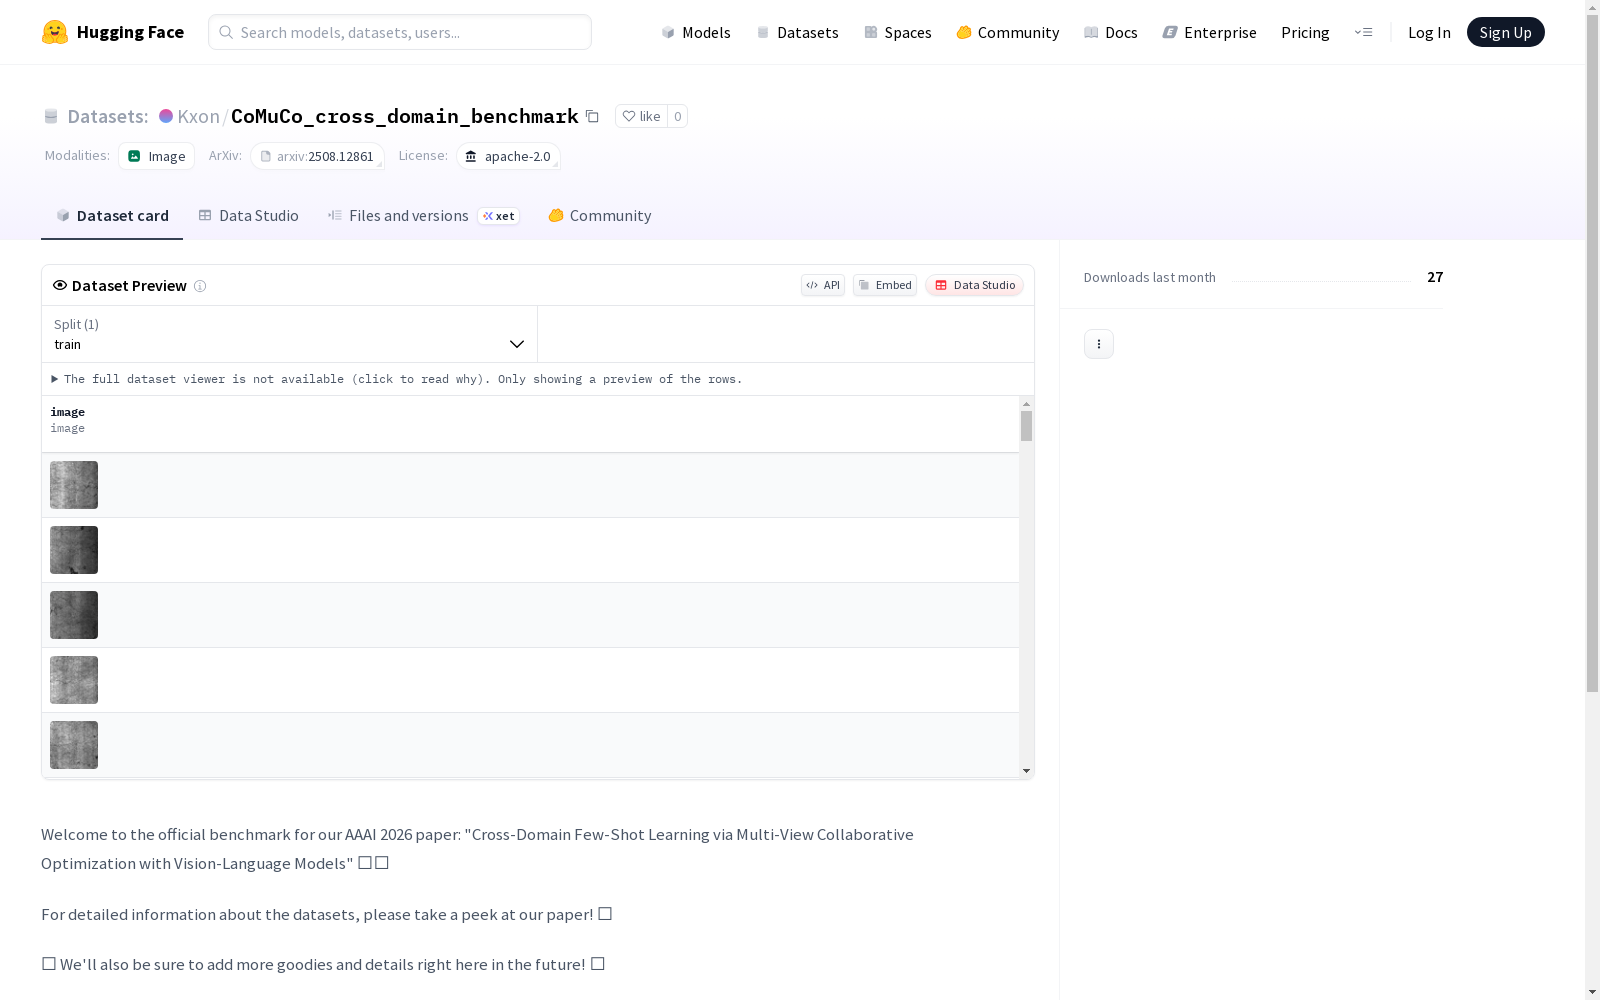Go to the Pricing page
The height and width of the screenshot is (1000, 1600).
point(1305,32)
